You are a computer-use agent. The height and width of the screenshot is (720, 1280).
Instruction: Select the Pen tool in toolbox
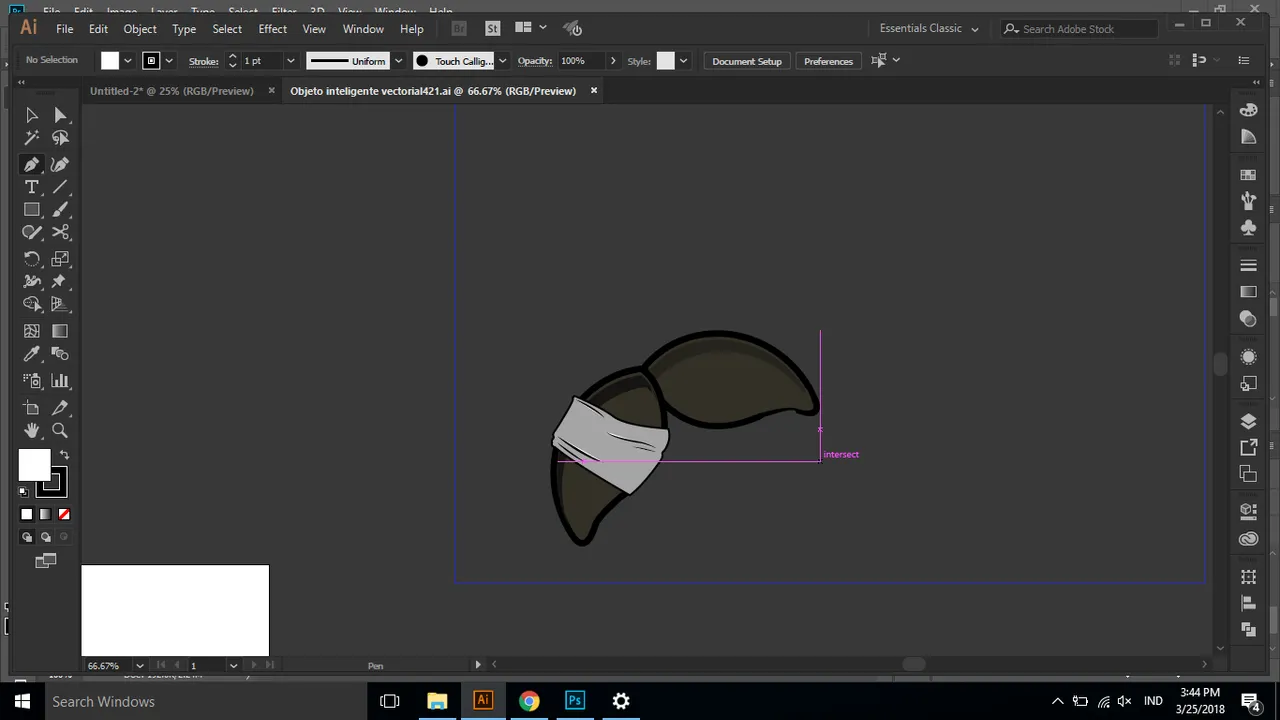32,164
